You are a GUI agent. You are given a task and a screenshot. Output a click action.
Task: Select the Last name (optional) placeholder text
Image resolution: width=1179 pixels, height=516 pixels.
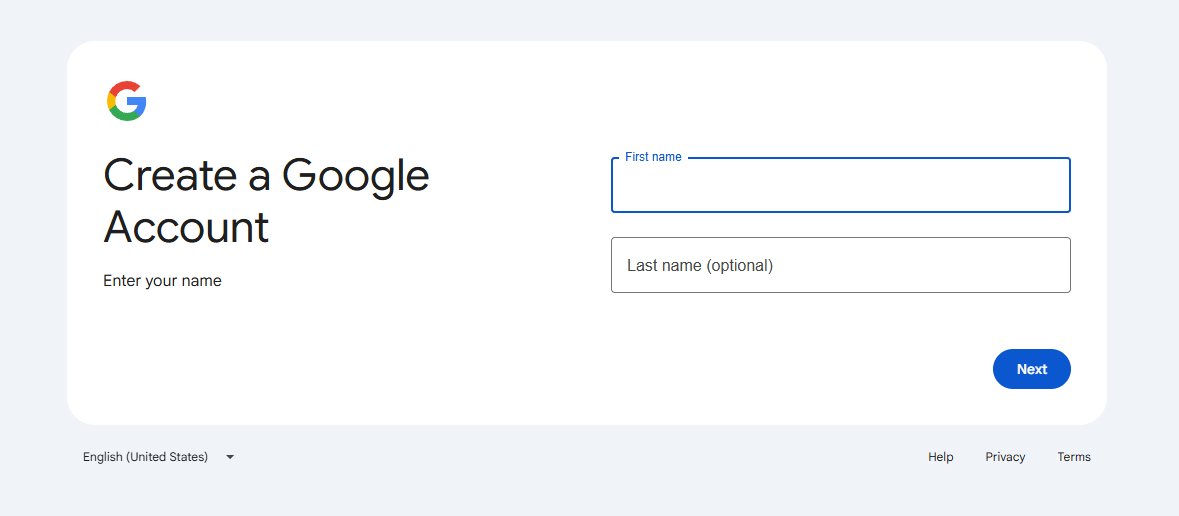coord(700,266)
